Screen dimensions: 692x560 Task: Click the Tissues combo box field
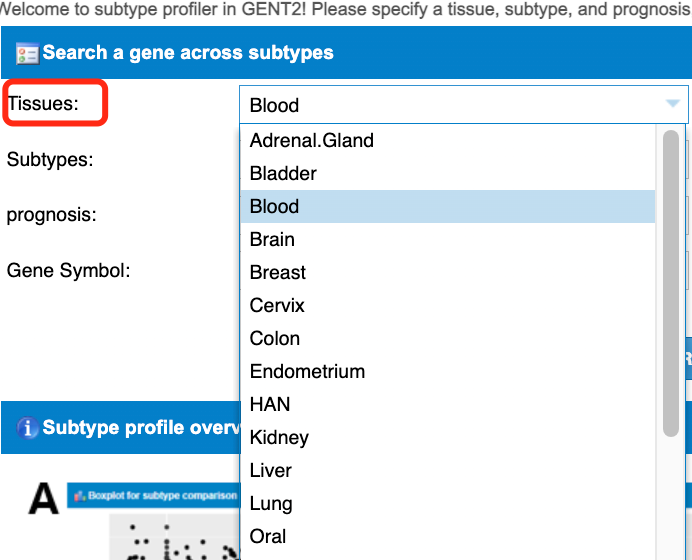click(450, 105)
